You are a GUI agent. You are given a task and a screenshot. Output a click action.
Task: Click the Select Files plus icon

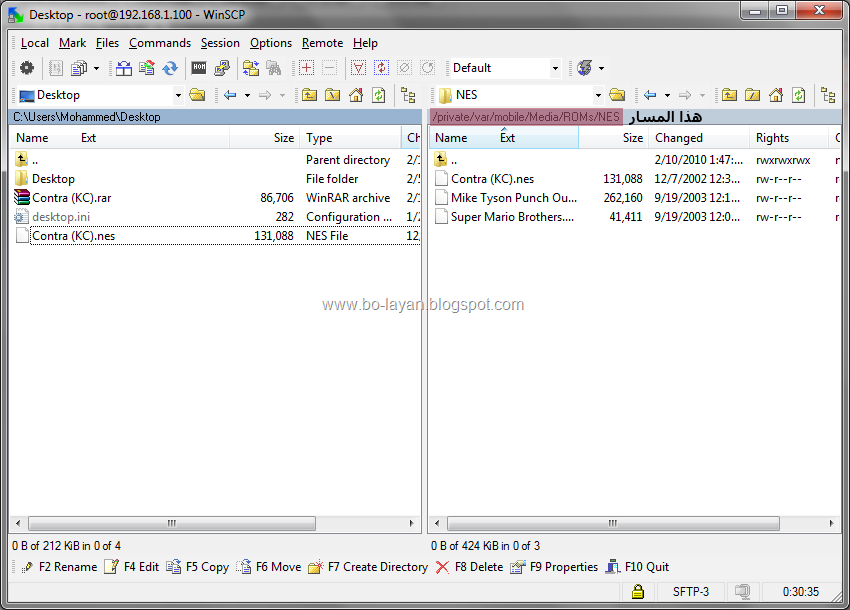(306, 68)
